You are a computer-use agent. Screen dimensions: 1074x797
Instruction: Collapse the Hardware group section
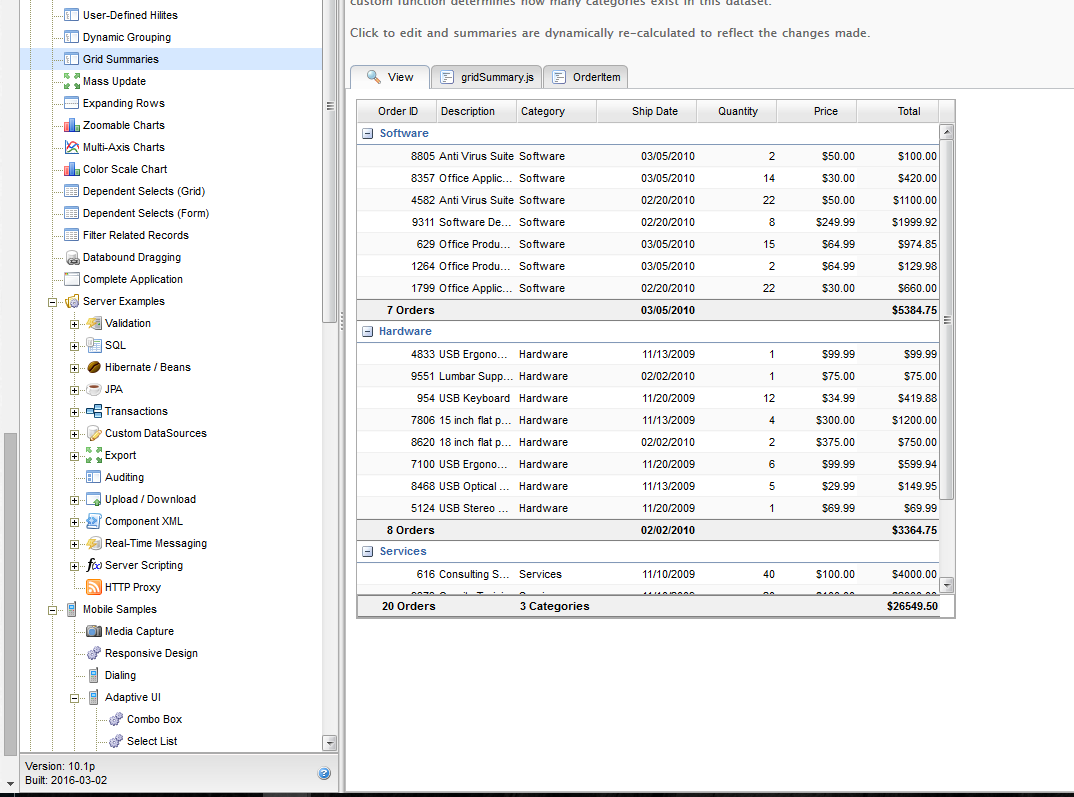[368, 332]
